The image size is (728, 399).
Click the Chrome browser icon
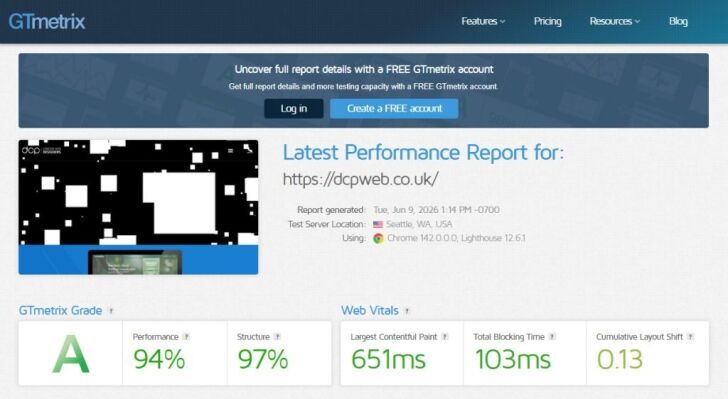(378, 238)
